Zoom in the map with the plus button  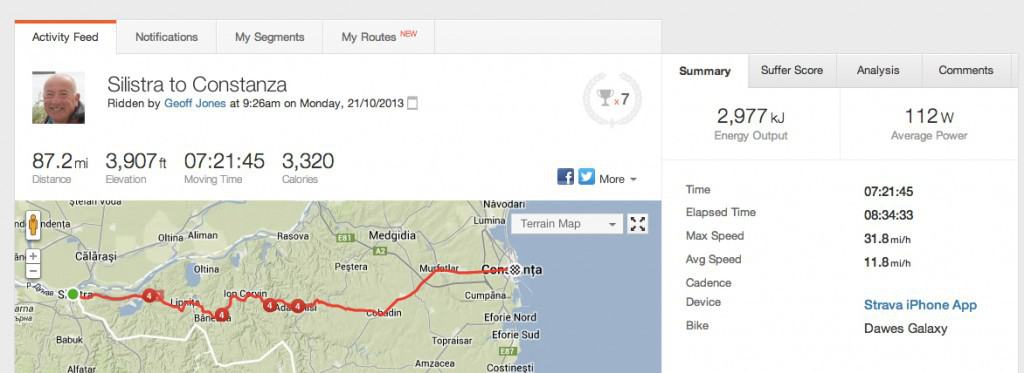33,256
